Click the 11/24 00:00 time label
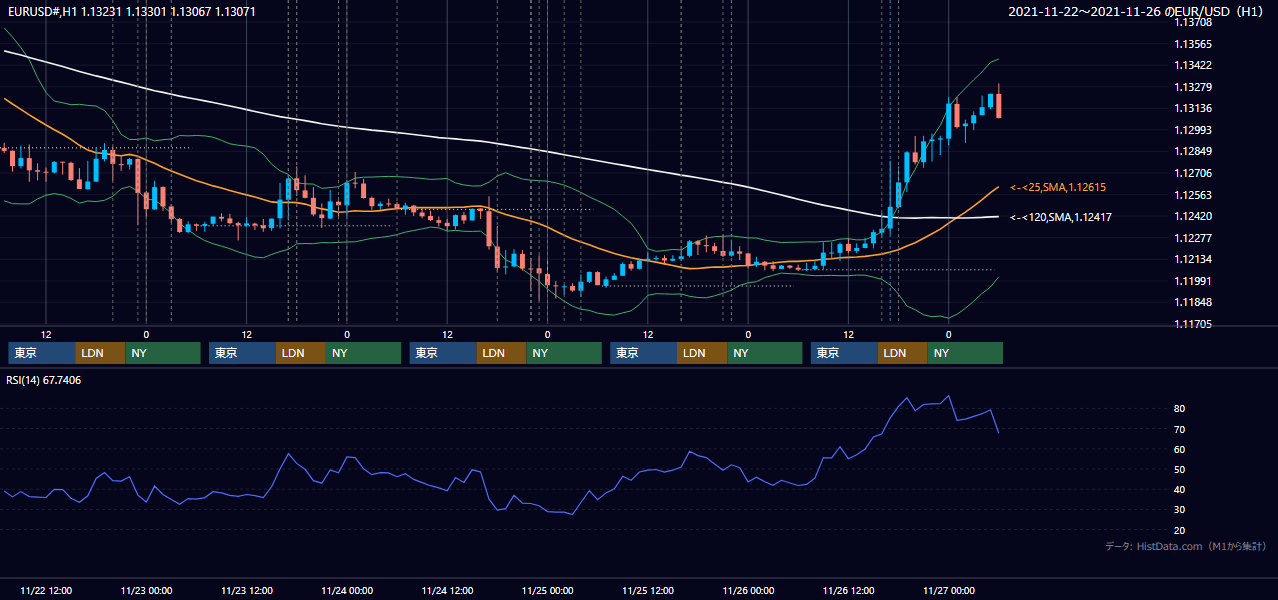This screenshot has height=600, width=1278. (347, 590)
